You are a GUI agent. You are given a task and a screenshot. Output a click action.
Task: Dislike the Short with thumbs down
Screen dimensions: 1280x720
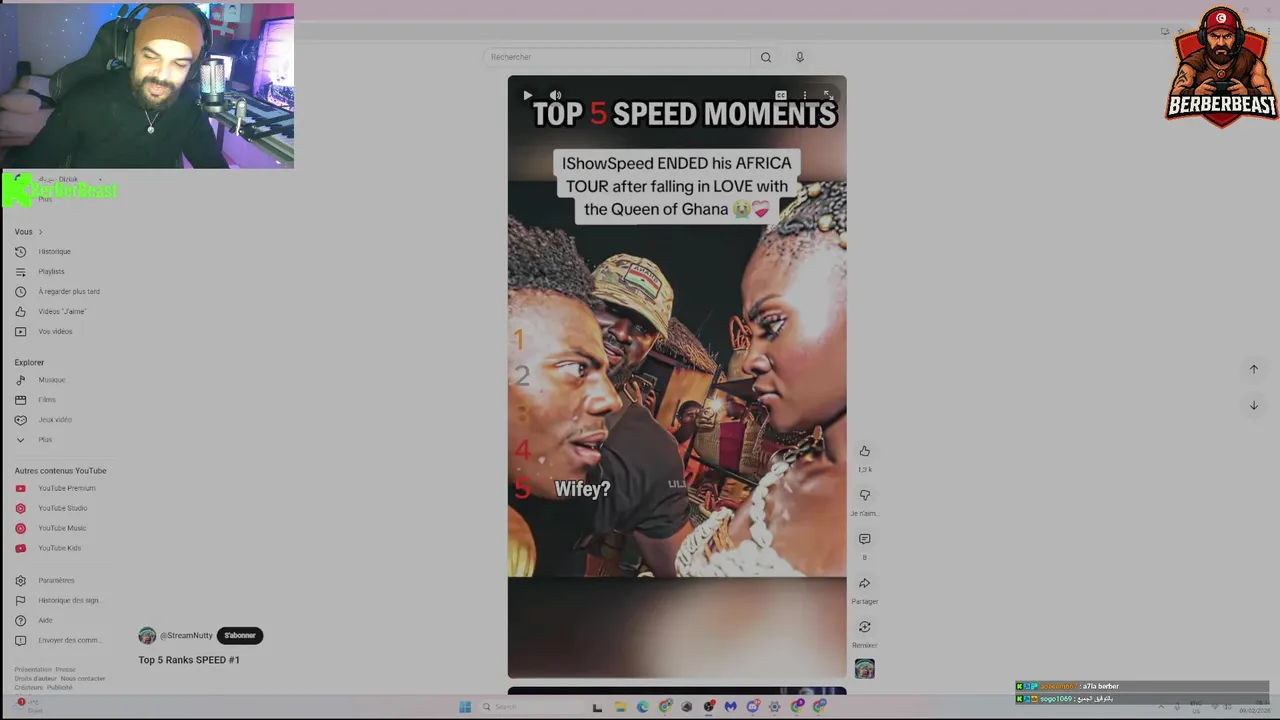click(x=865, y=496)
